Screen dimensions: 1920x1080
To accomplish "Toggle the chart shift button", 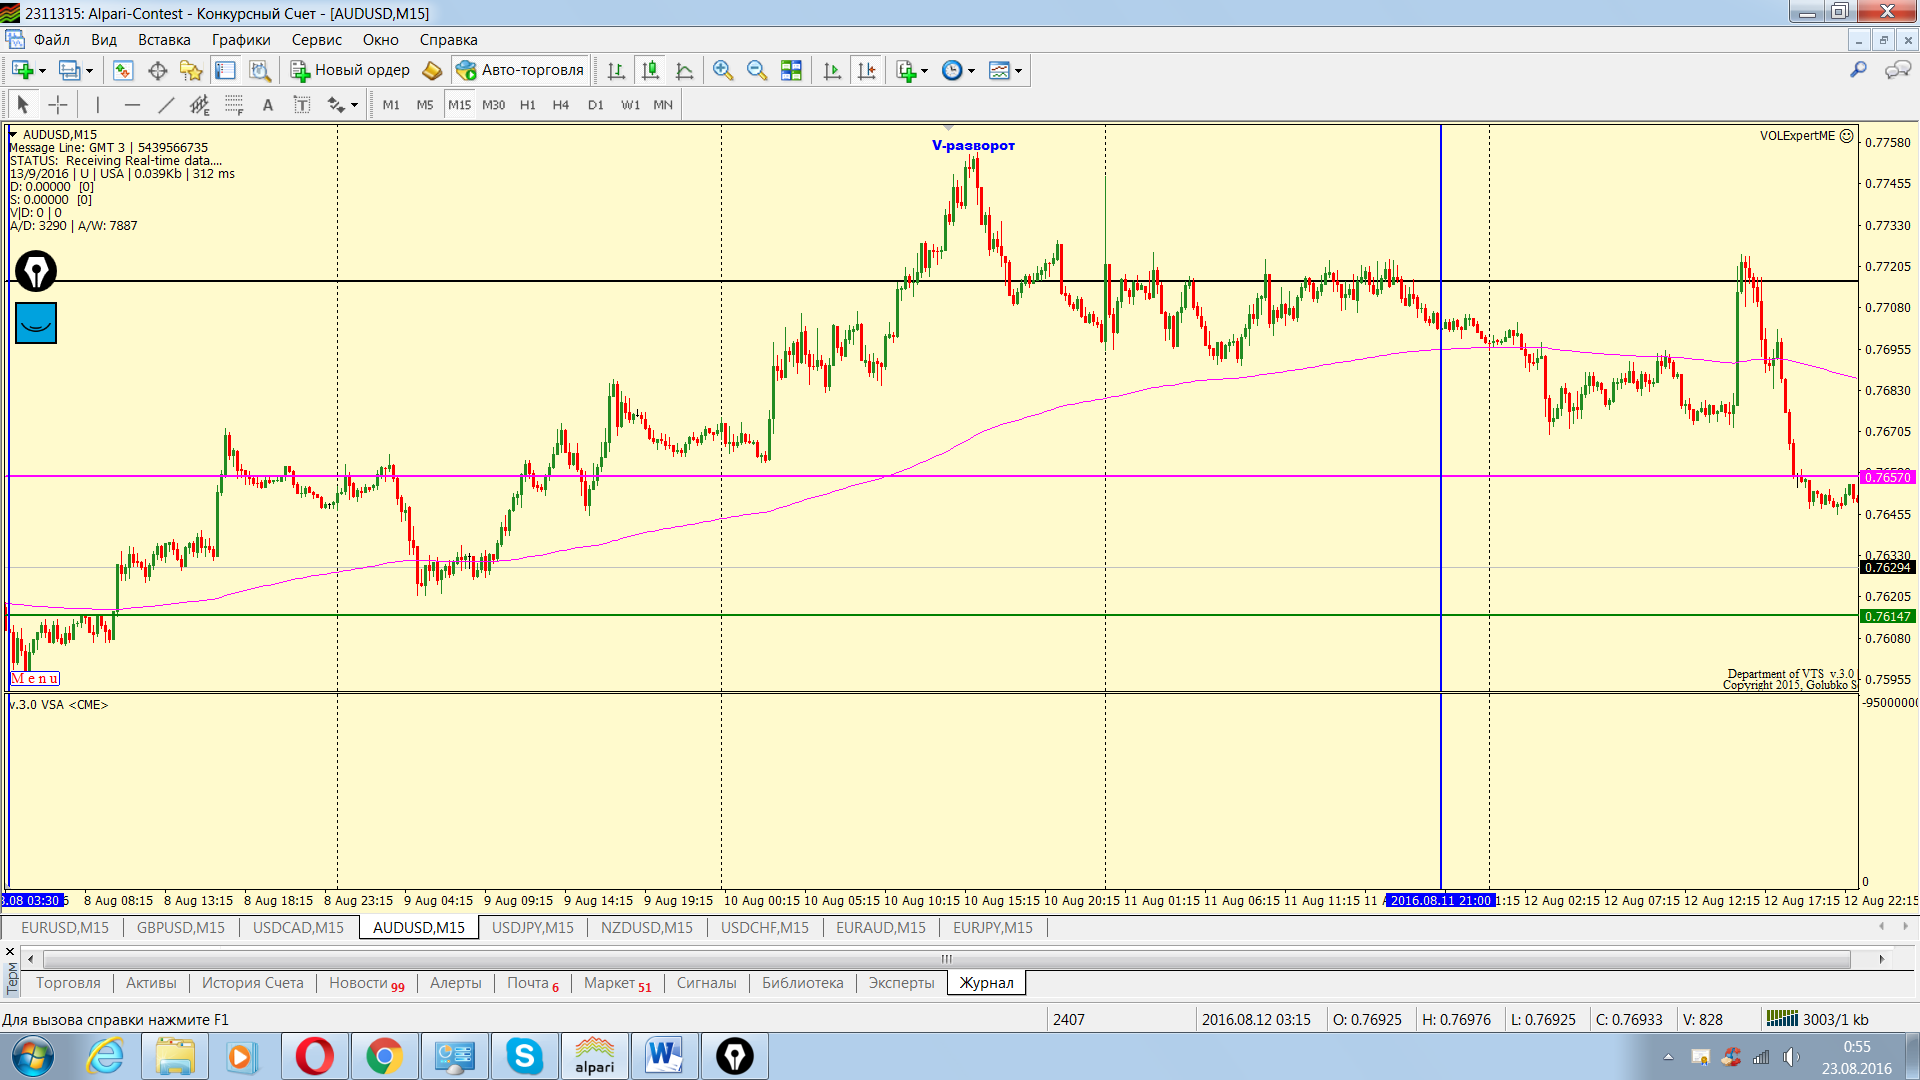I will tap(867, 71).
